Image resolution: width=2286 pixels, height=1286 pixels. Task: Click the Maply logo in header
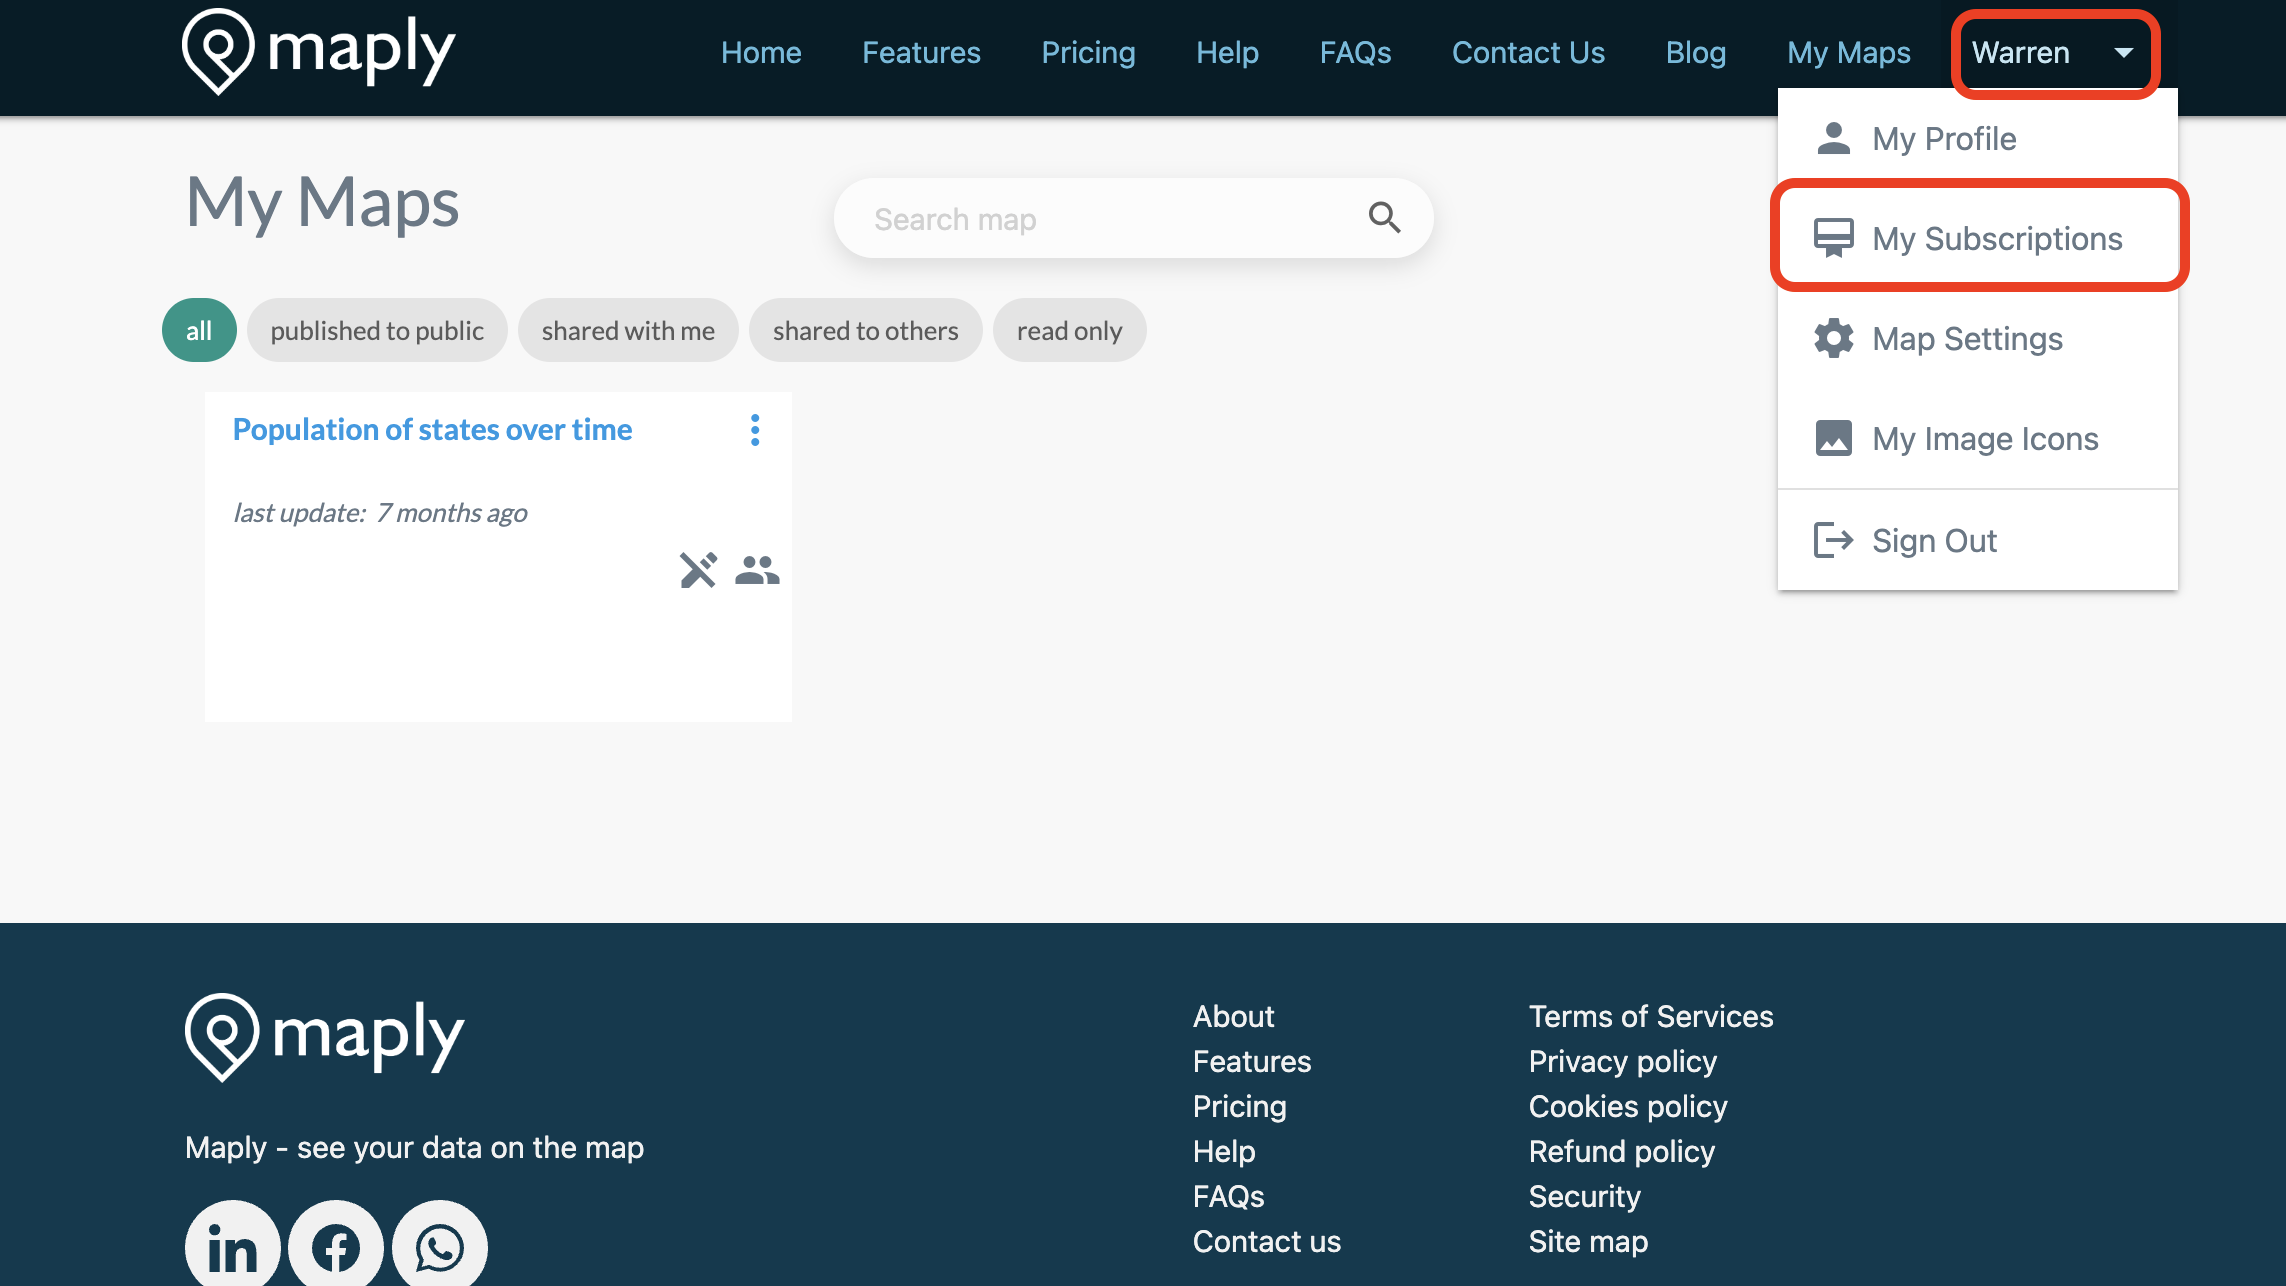pos(318,52)
